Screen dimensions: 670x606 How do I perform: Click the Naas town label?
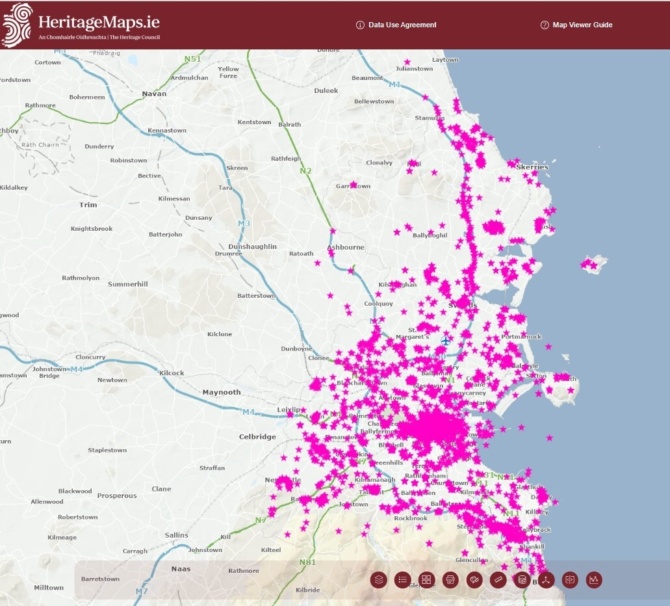point(181,569)
